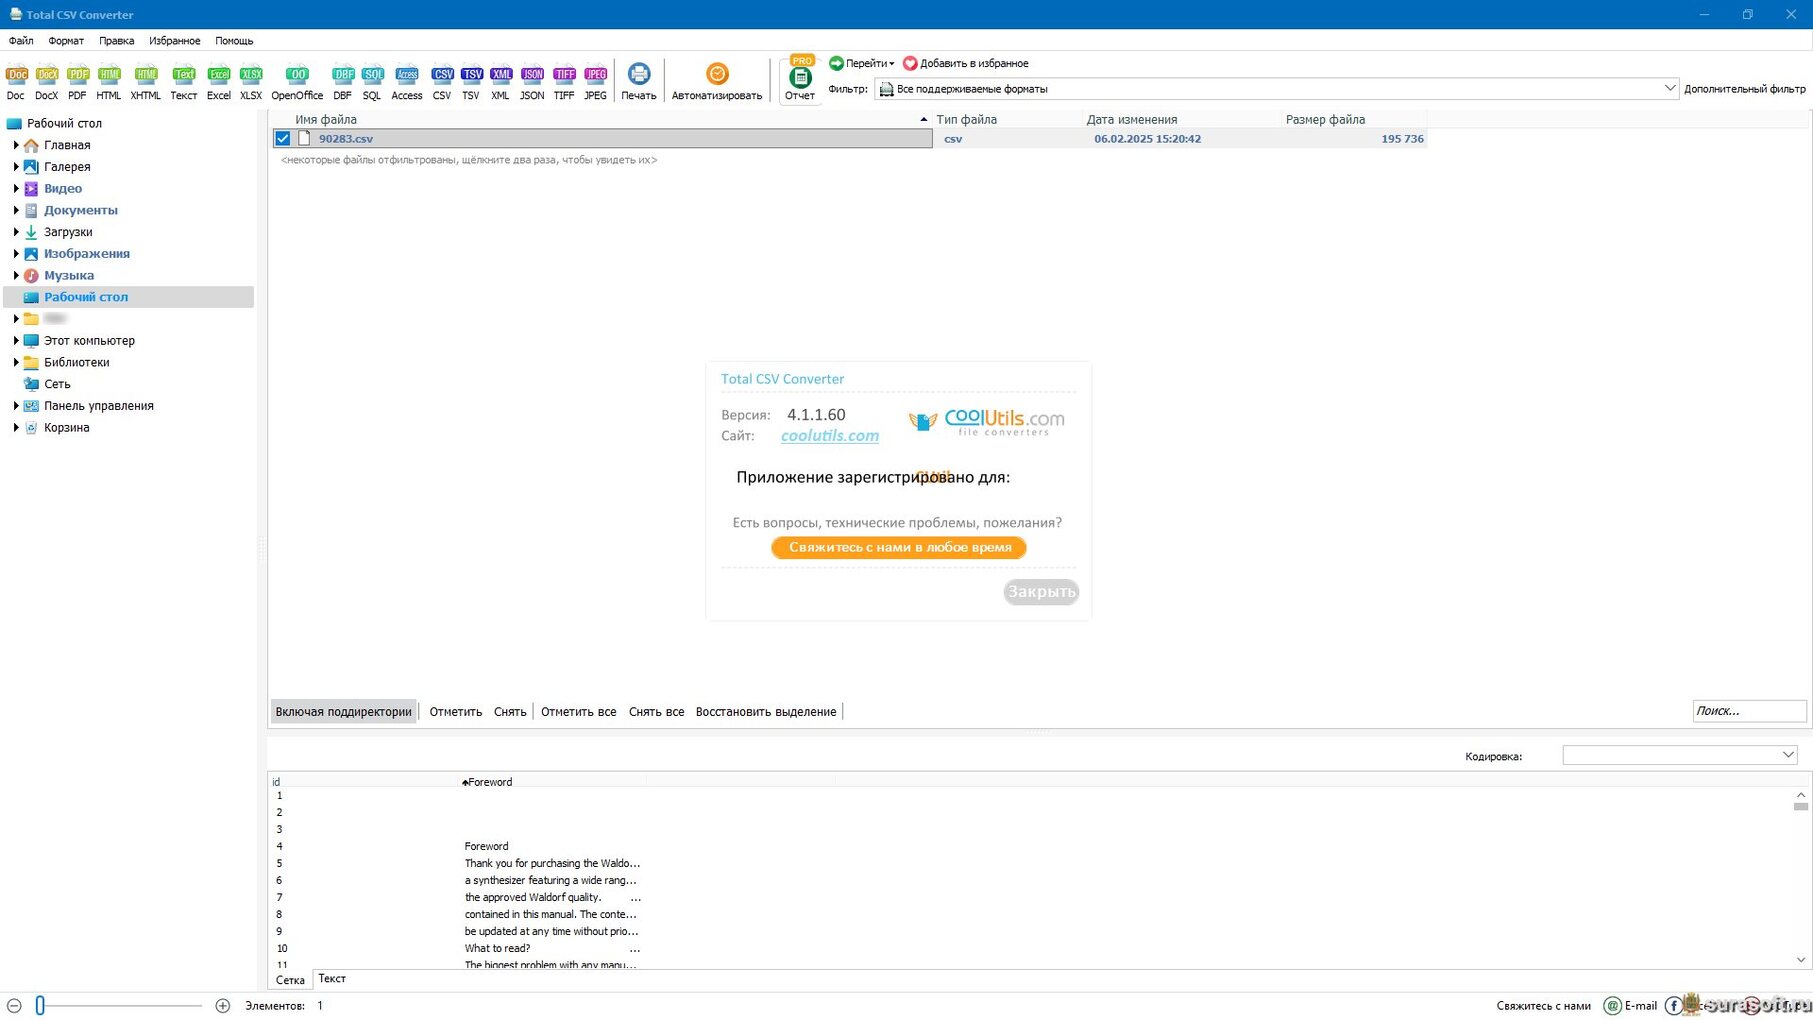Expand the Библиотеки tree node

click(16, 362)
